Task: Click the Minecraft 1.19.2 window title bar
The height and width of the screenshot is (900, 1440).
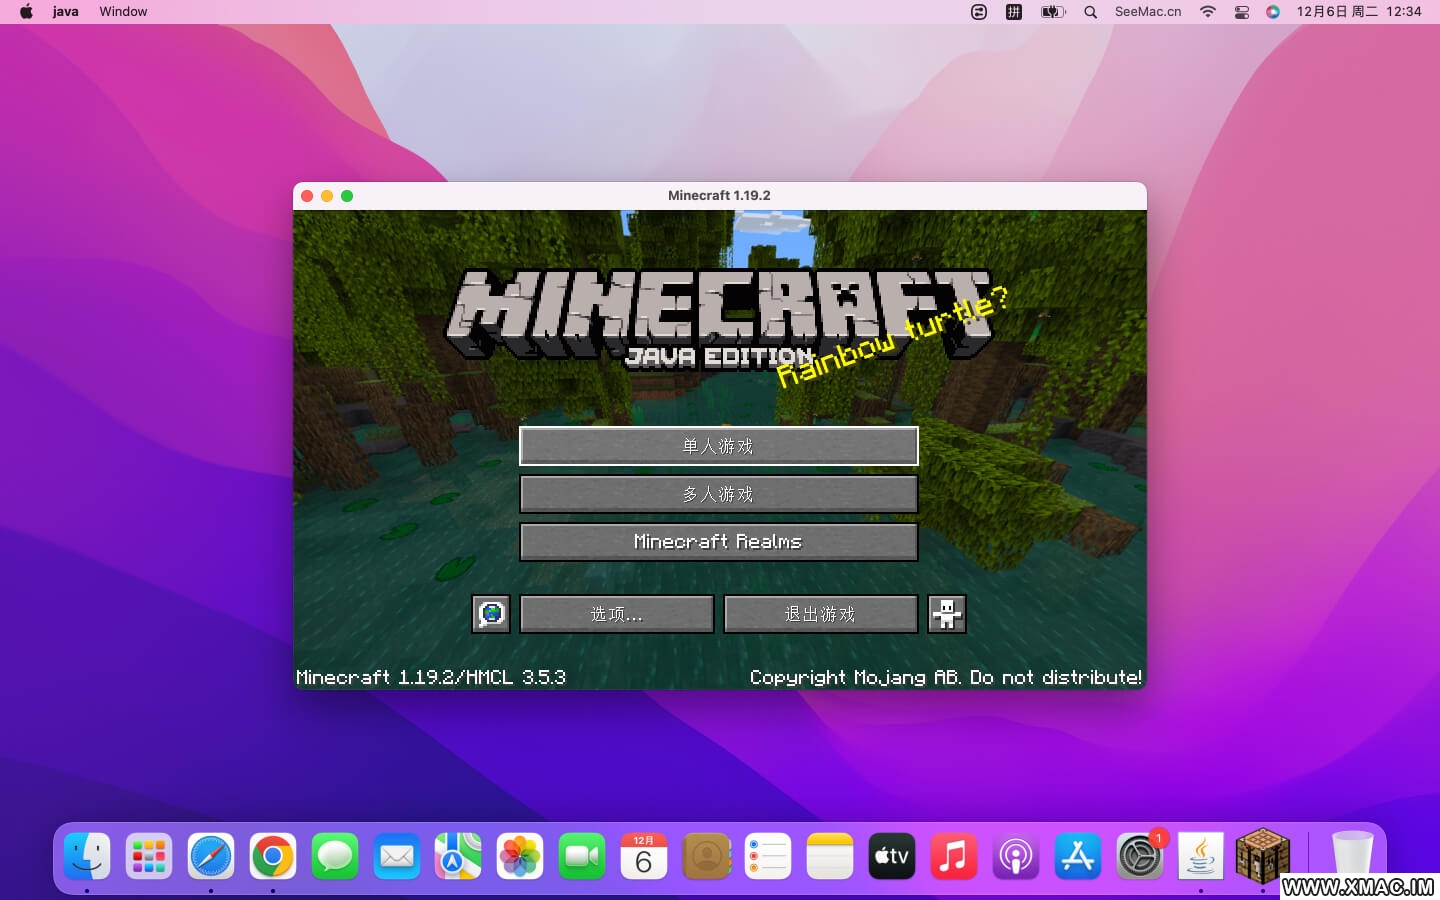Action: point(719,196)
